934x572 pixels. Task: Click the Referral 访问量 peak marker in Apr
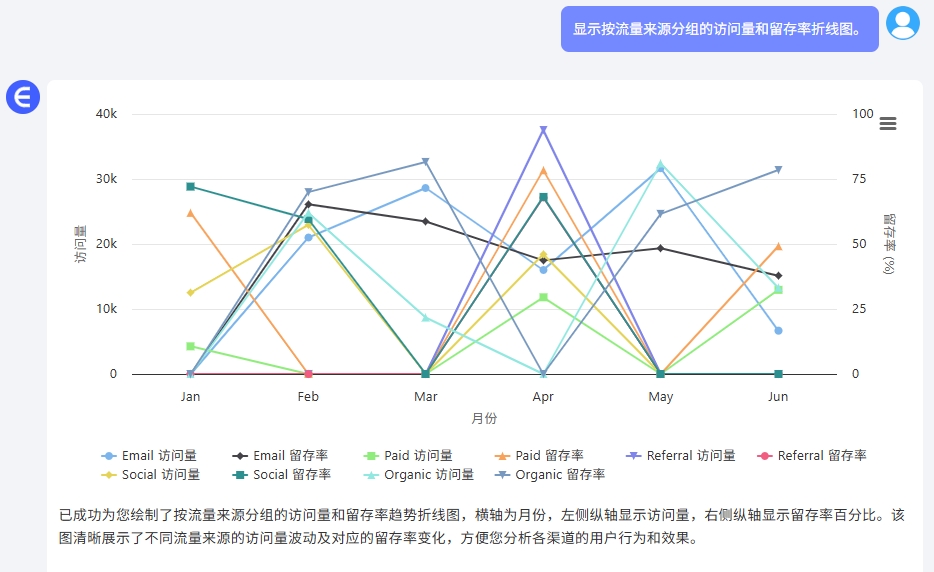543,129
